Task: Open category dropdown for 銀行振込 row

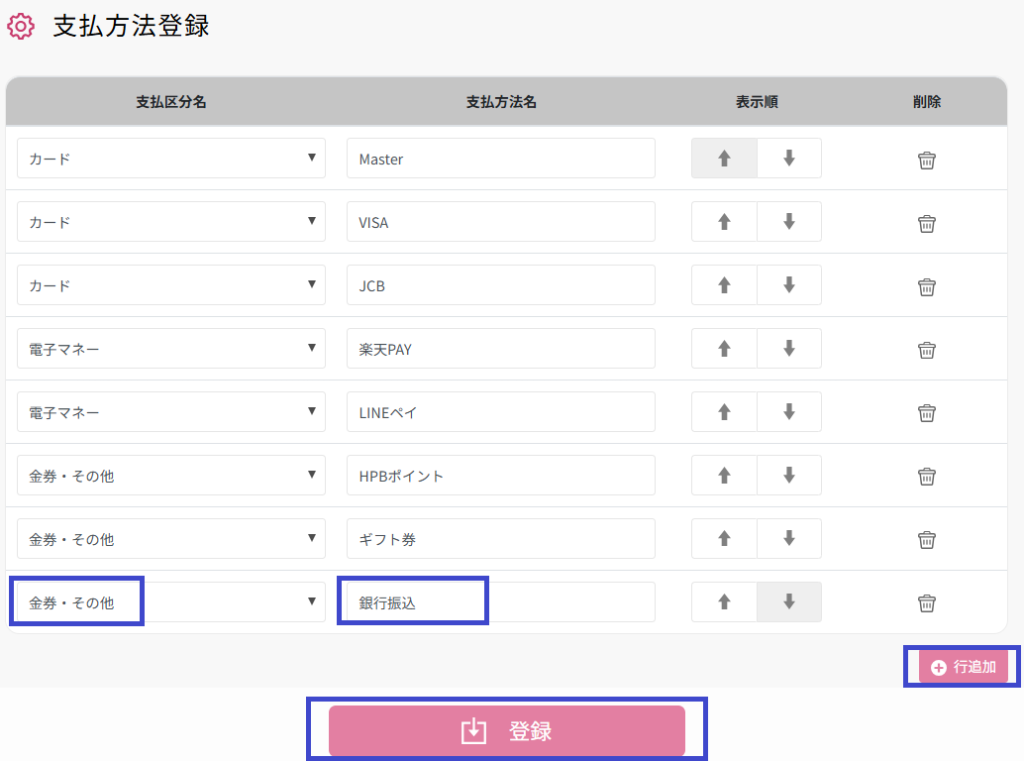Action: point(171,602)
